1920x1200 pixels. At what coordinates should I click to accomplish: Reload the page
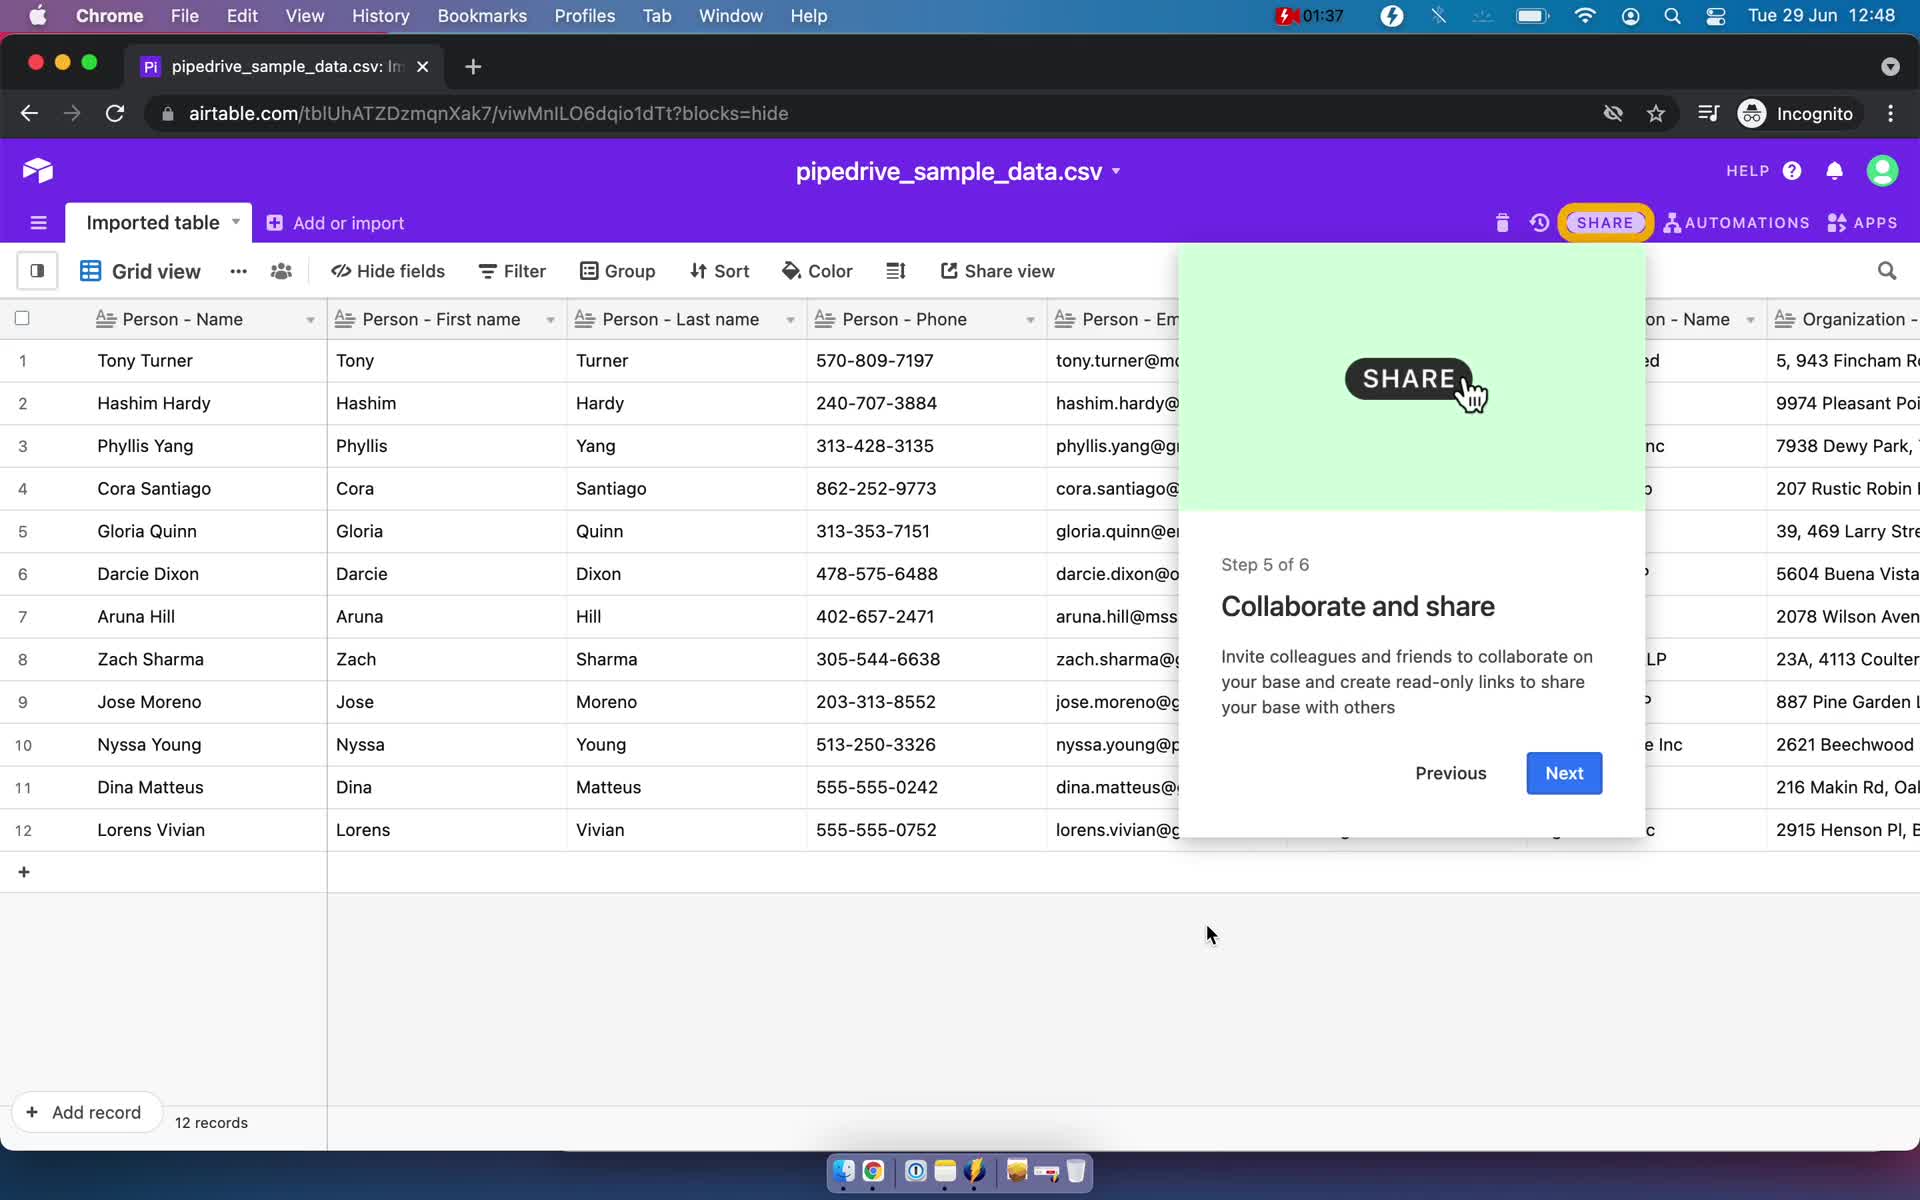[x=115, y=113]
